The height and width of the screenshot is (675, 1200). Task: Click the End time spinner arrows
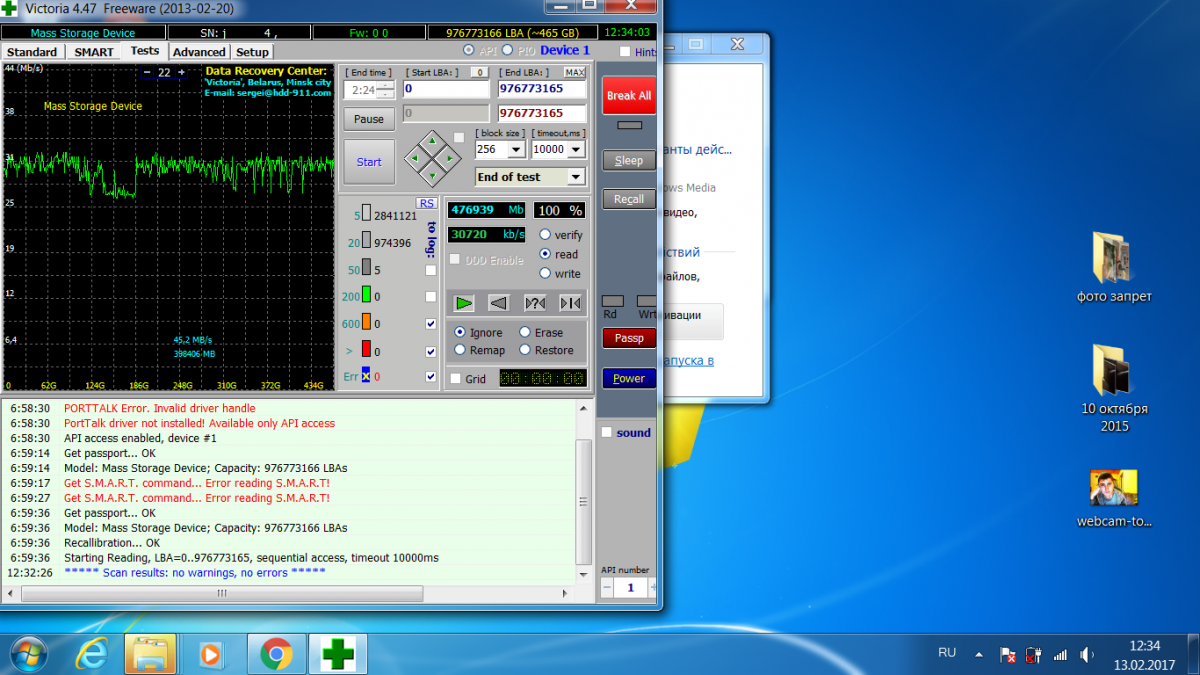386,90
